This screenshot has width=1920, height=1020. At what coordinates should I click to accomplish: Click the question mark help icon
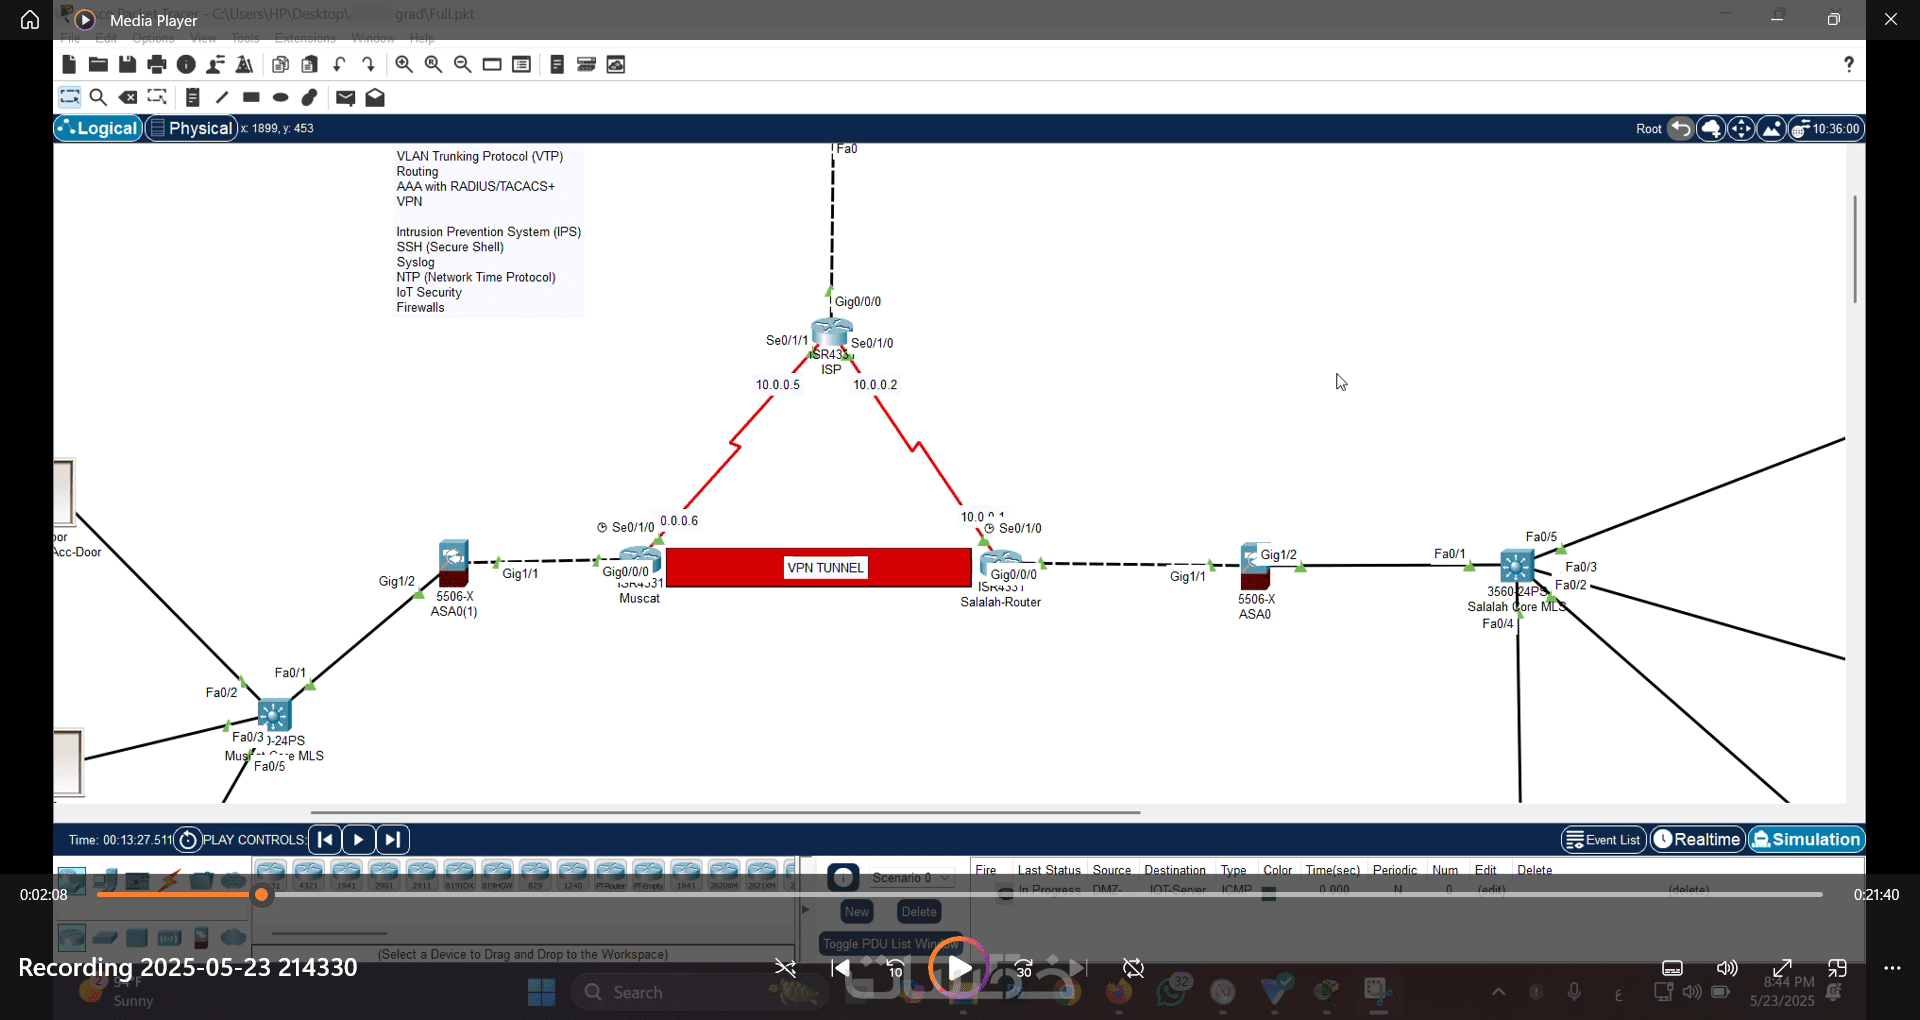pos(1849,64)
